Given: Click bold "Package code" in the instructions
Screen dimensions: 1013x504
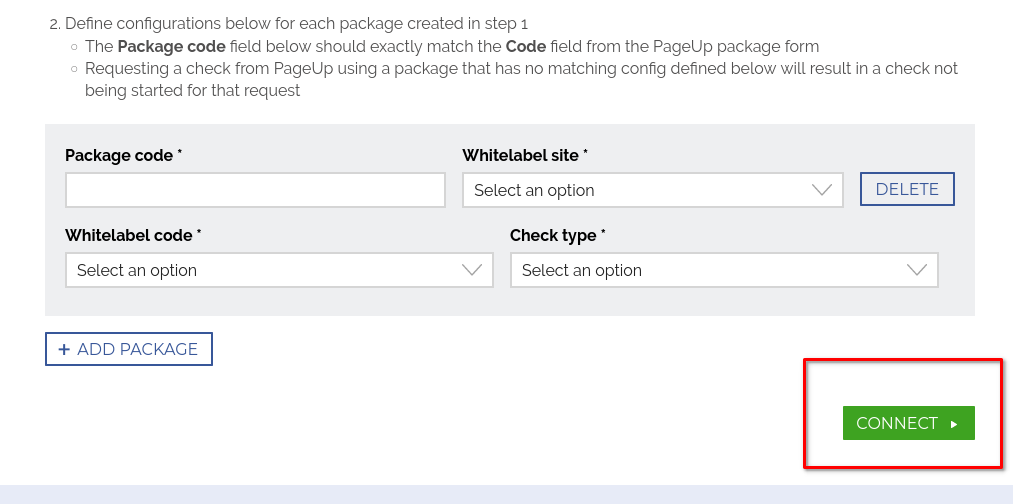Looking at the screenshot, I should click(163, 46).
